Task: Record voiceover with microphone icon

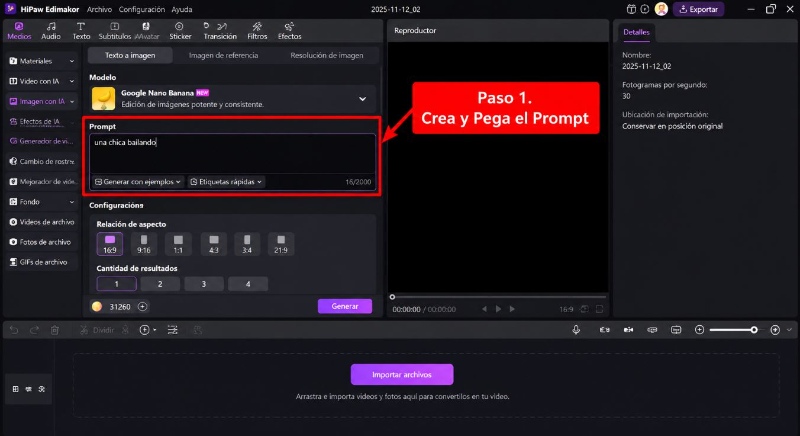Action: [576, 330]
